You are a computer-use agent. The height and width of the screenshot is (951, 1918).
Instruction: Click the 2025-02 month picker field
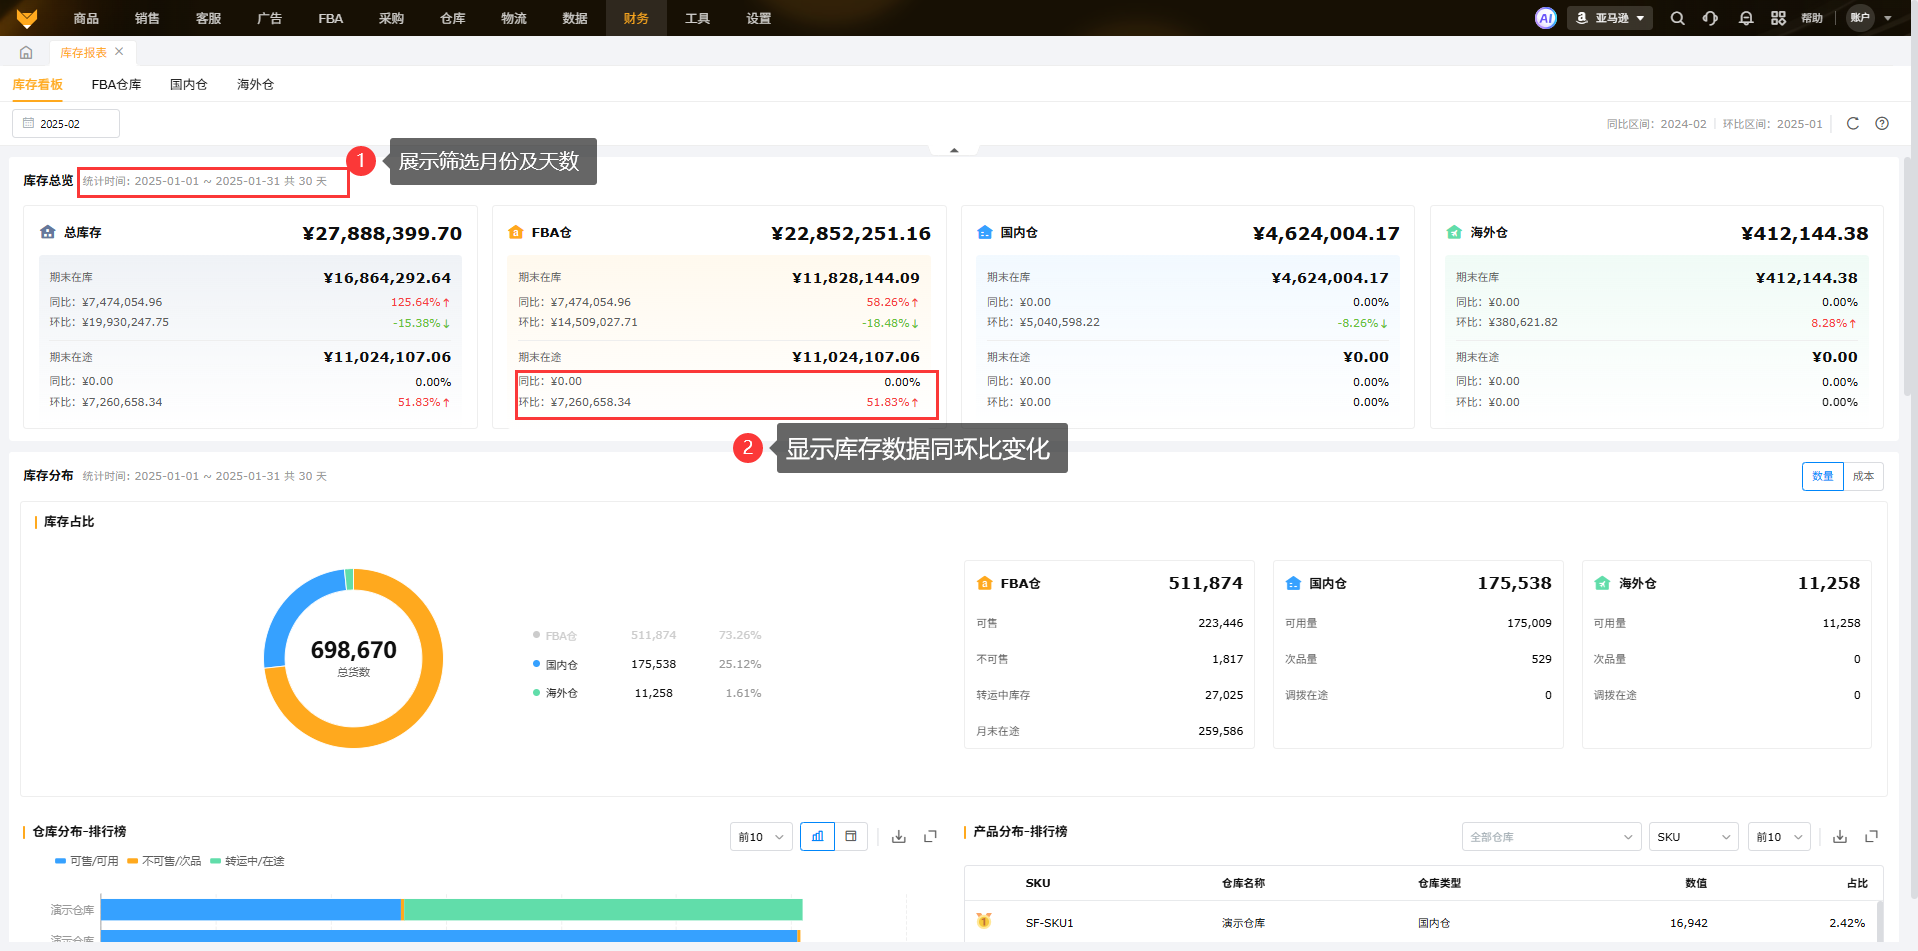point(66,124)
